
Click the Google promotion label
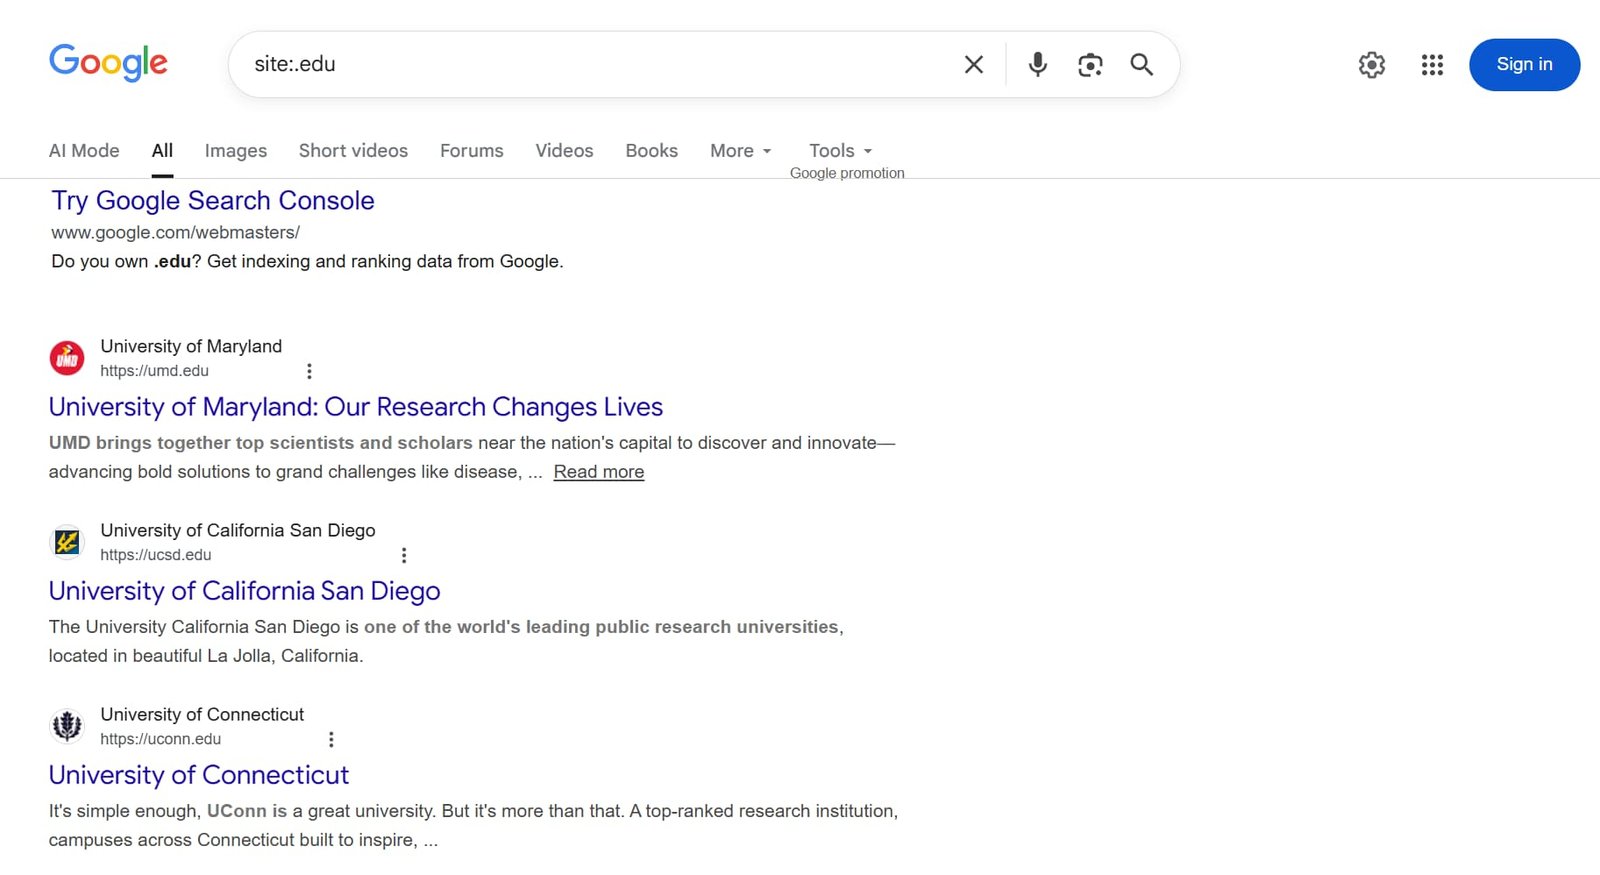click(847, 173)
